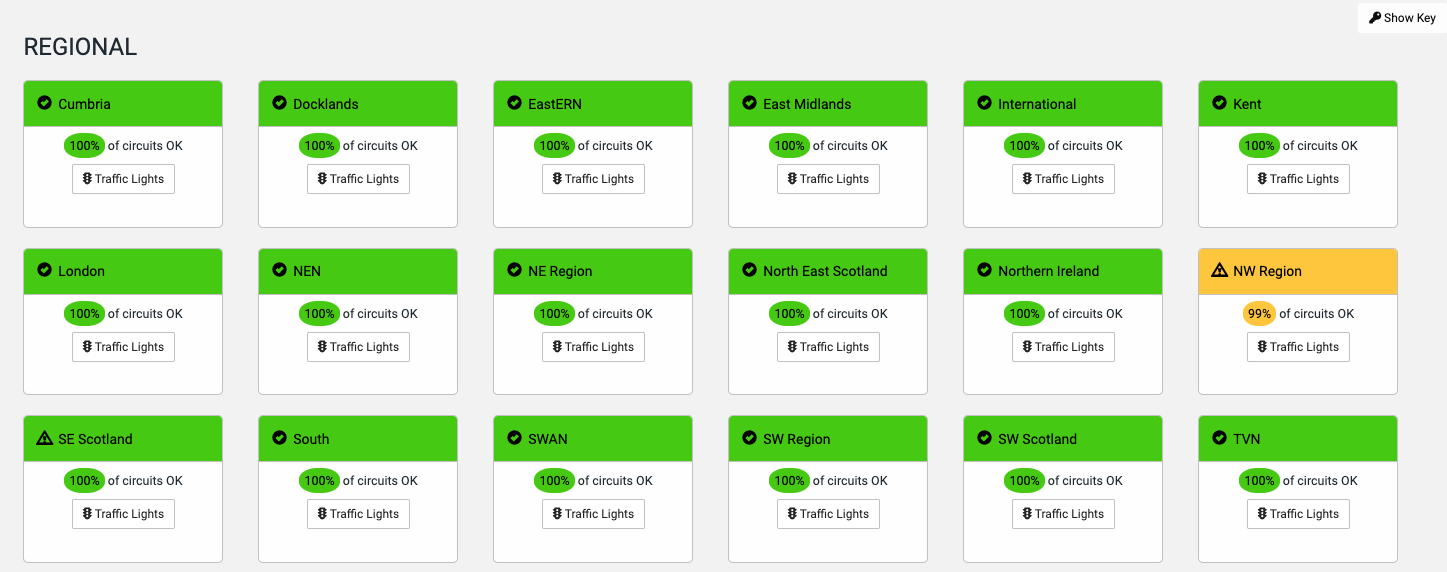Click the Show Key button
This screenshot has height=572, width=1447.
click(x=1402, y=18)
